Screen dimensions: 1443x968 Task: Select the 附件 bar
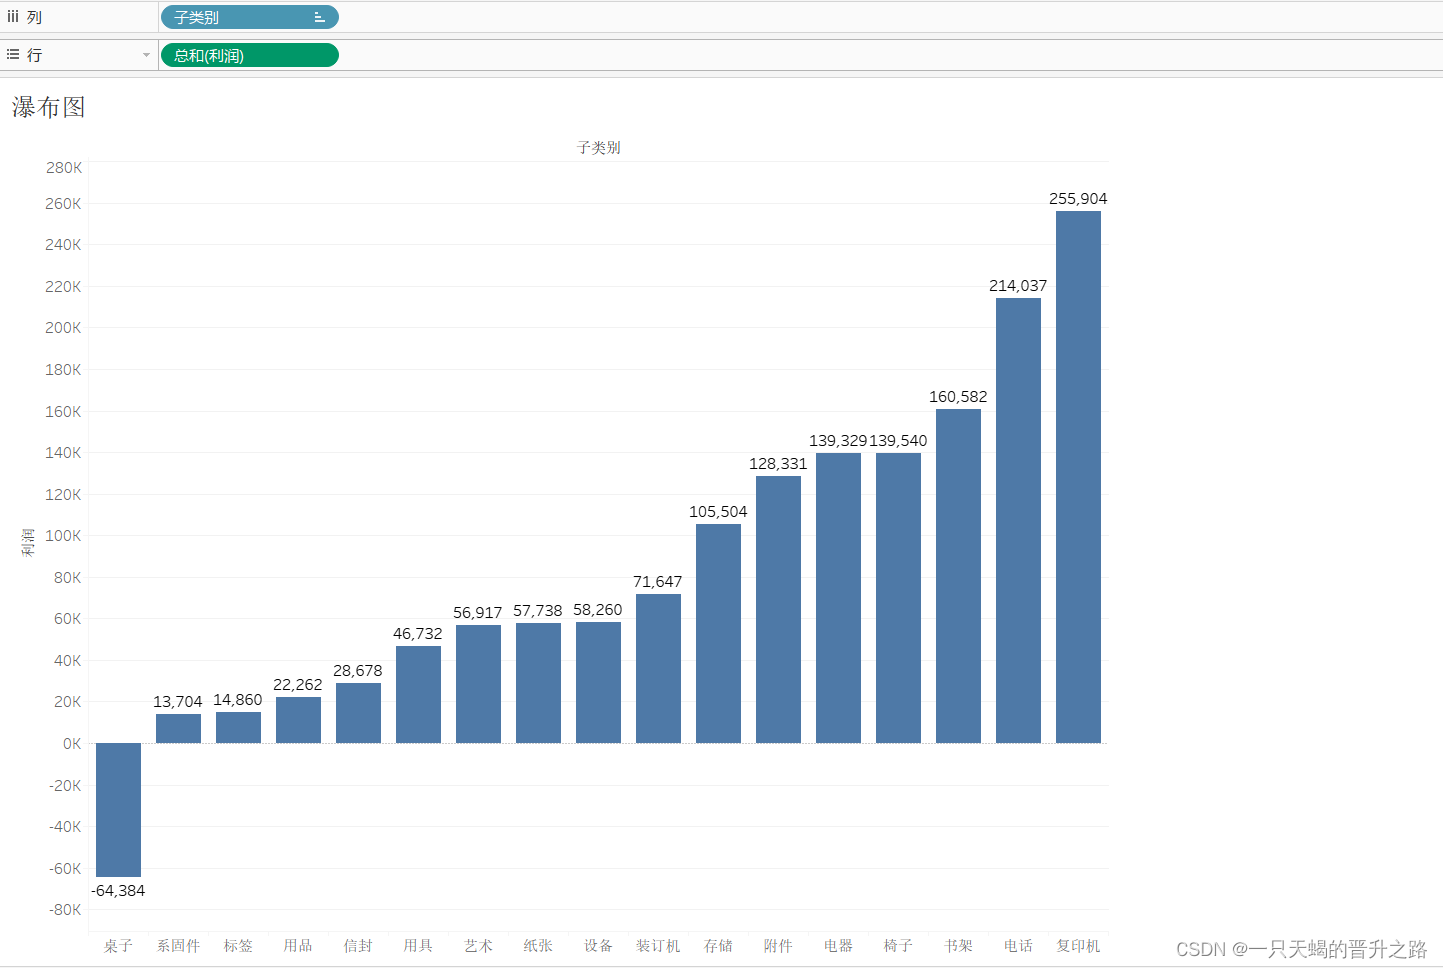(778, 609)
